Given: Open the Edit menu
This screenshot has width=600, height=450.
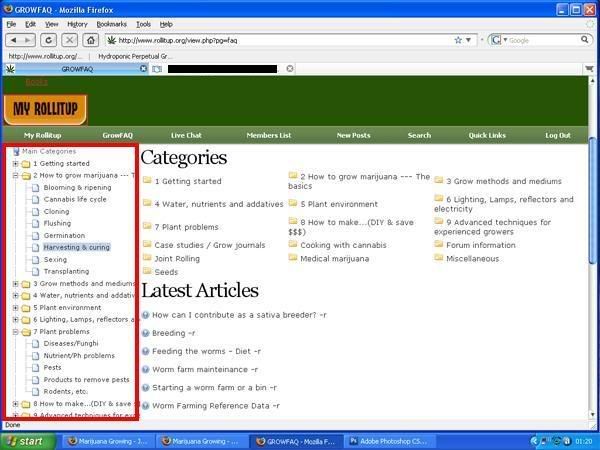Looking at the screenshot, I should 30,24.
